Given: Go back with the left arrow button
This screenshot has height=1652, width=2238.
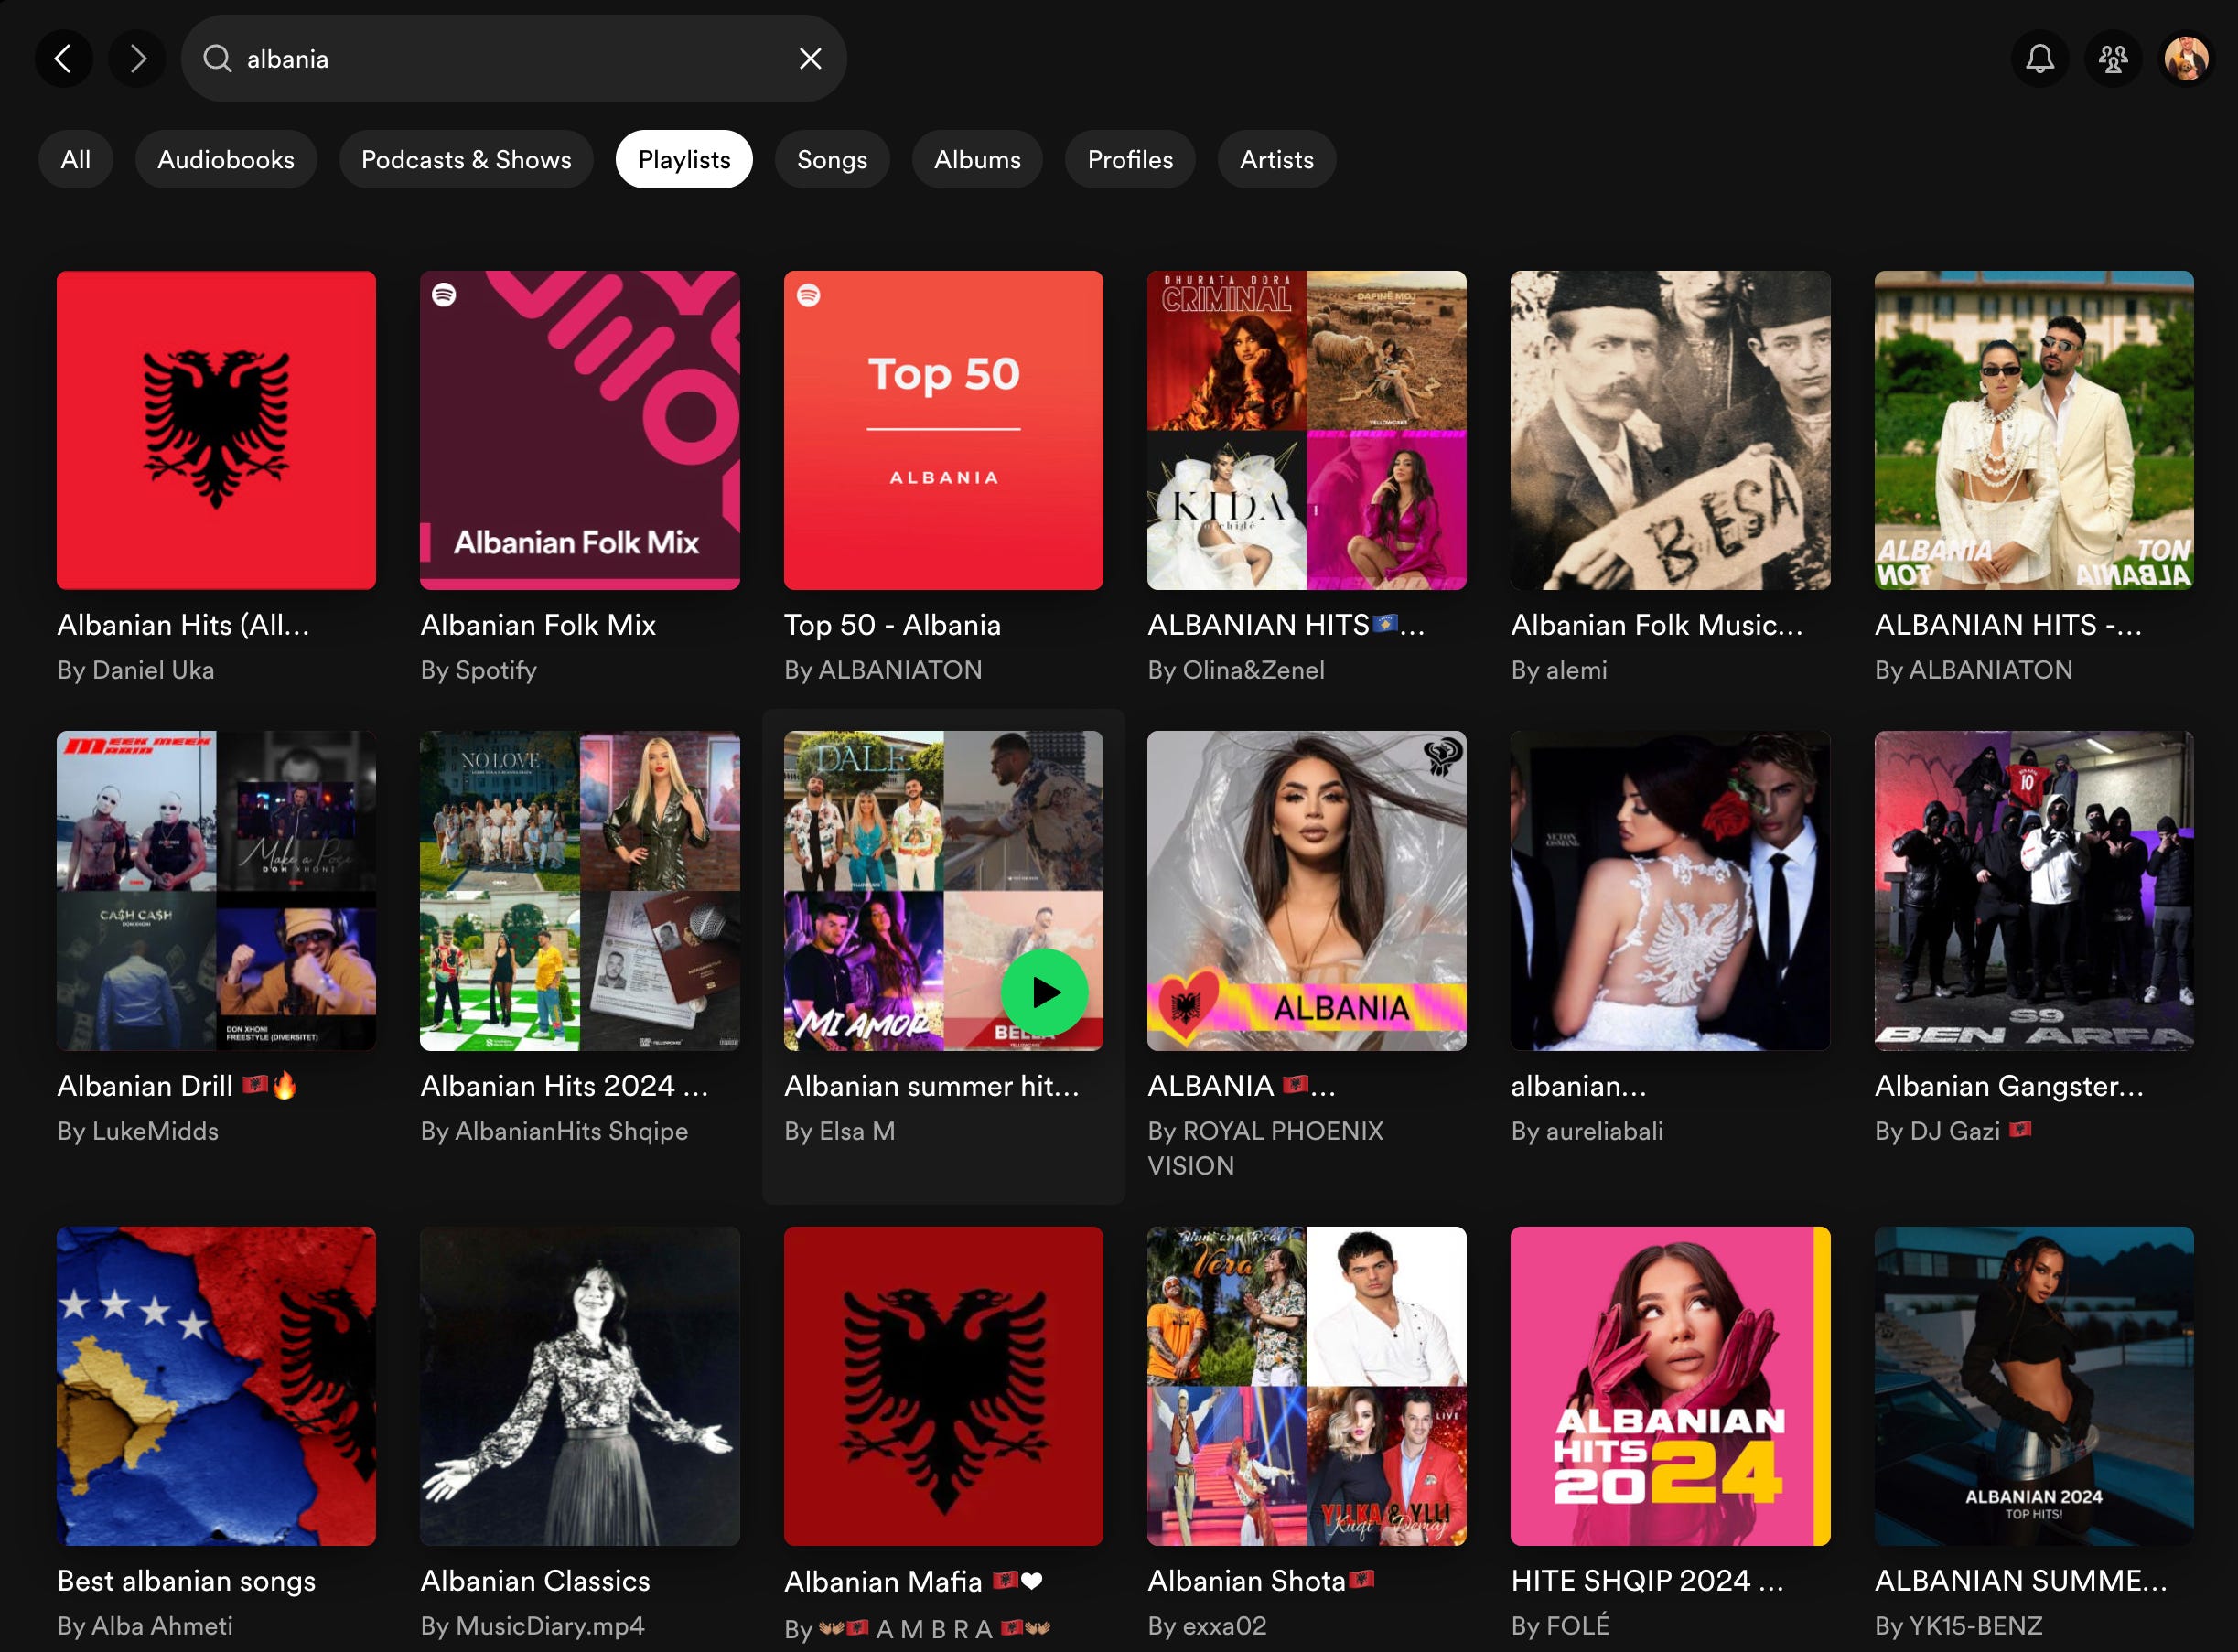Looking at the screenshot, I should tap(64, 59).
